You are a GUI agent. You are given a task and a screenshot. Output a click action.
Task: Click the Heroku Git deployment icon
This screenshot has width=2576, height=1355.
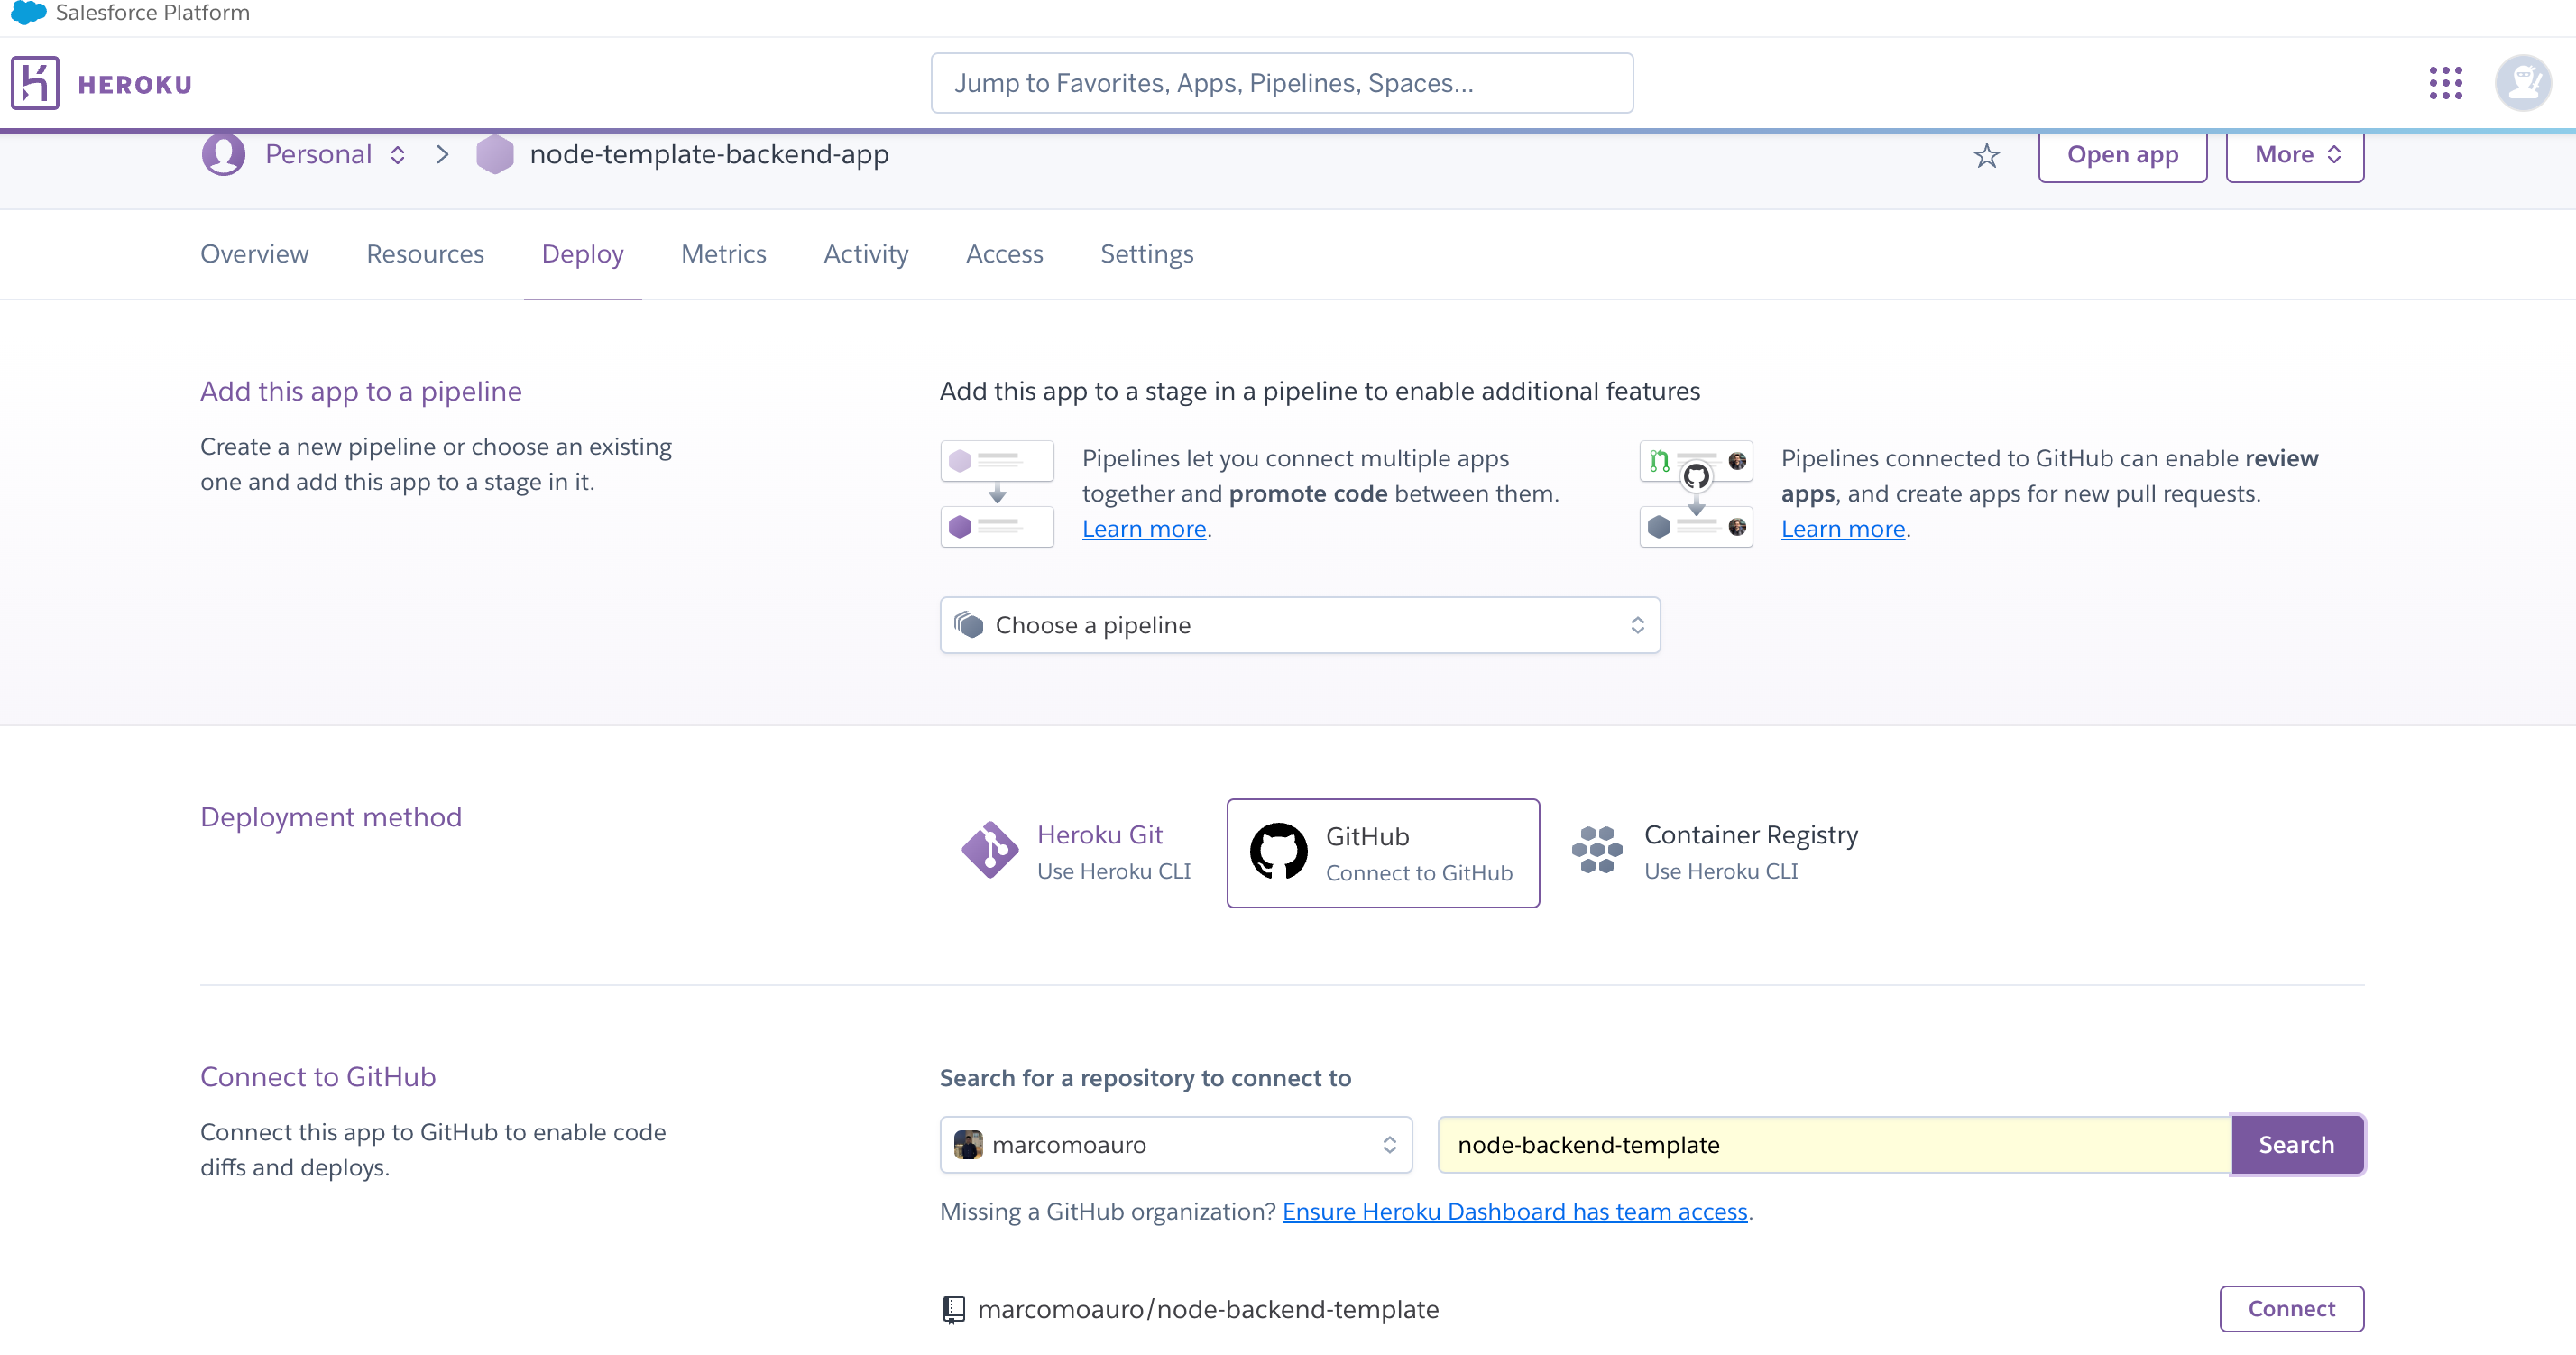tap(989, 851)
